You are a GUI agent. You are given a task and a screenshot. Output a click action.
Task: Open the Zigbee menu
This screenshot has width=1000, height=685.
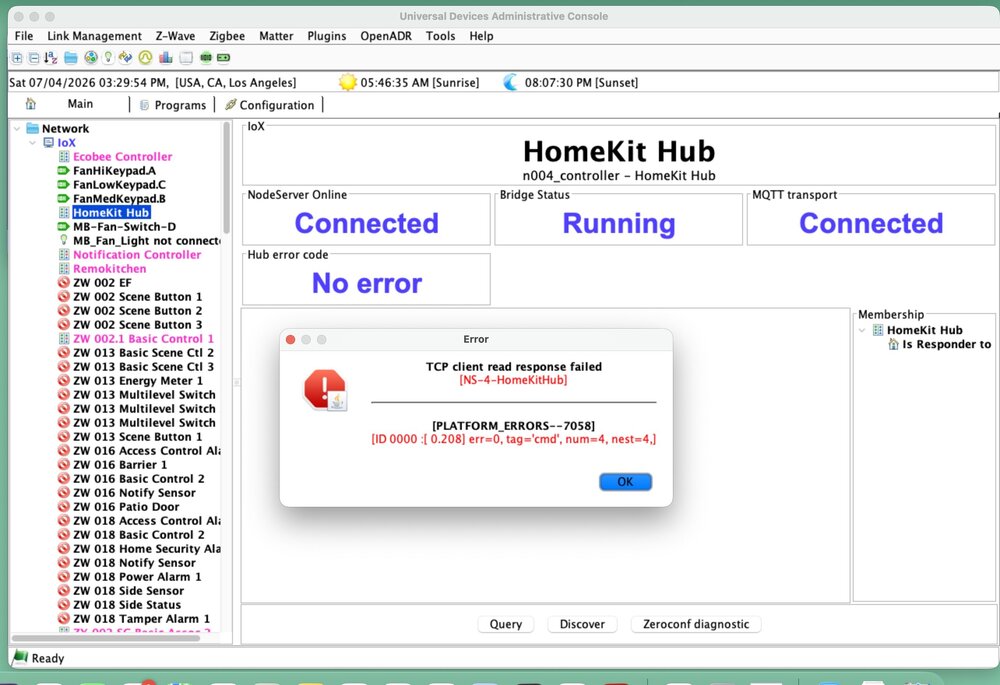coord(227,36)
